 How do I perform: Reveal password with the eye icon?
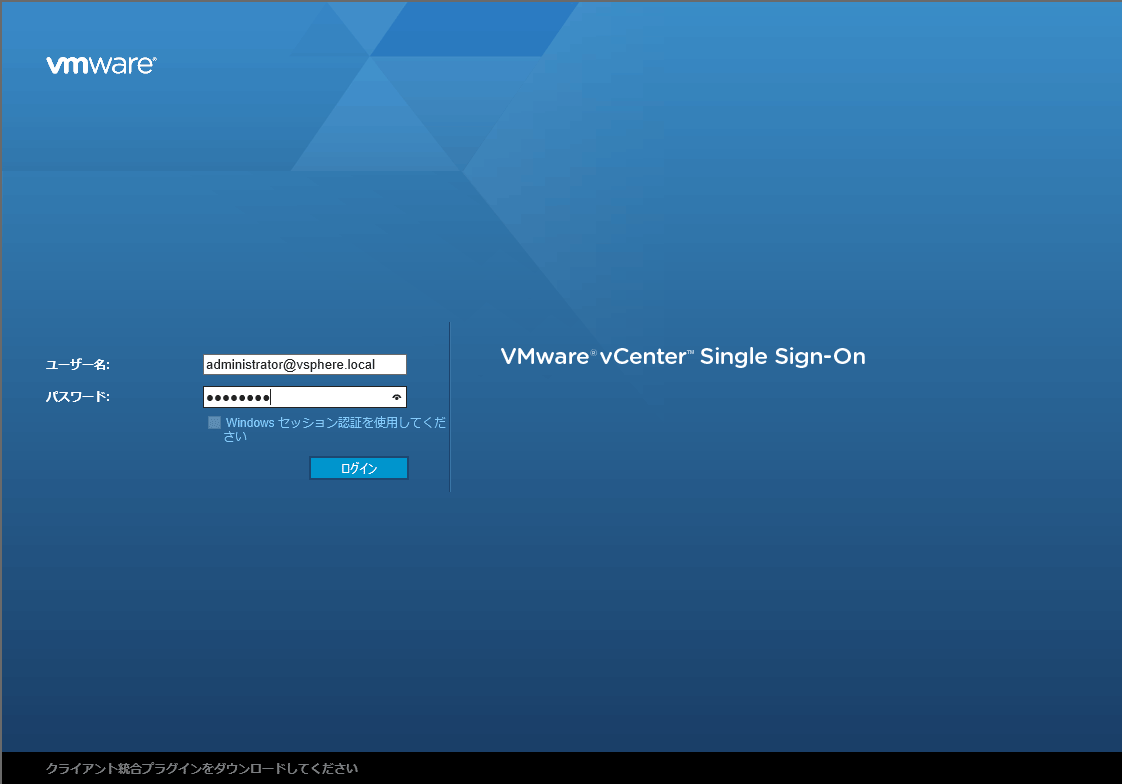point(396,397)
